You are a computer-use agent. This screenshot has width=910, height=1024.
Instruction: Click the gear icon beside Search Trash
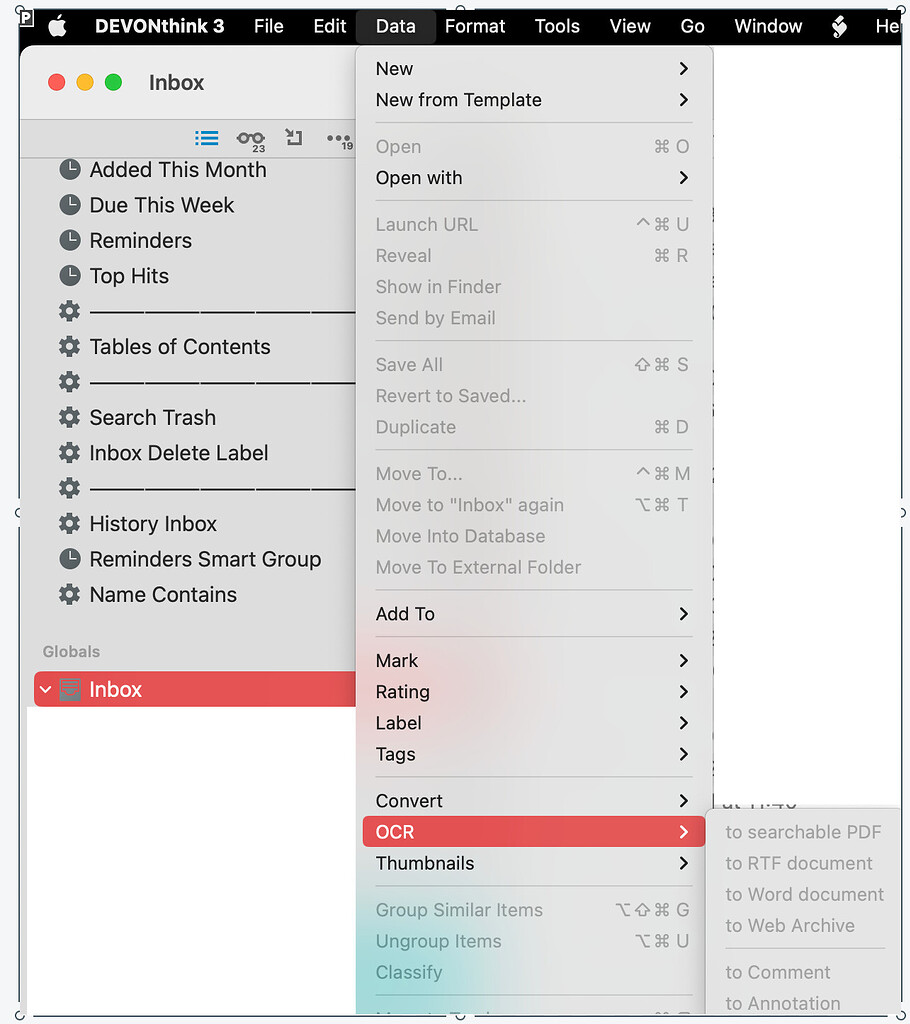pos(69,417)
